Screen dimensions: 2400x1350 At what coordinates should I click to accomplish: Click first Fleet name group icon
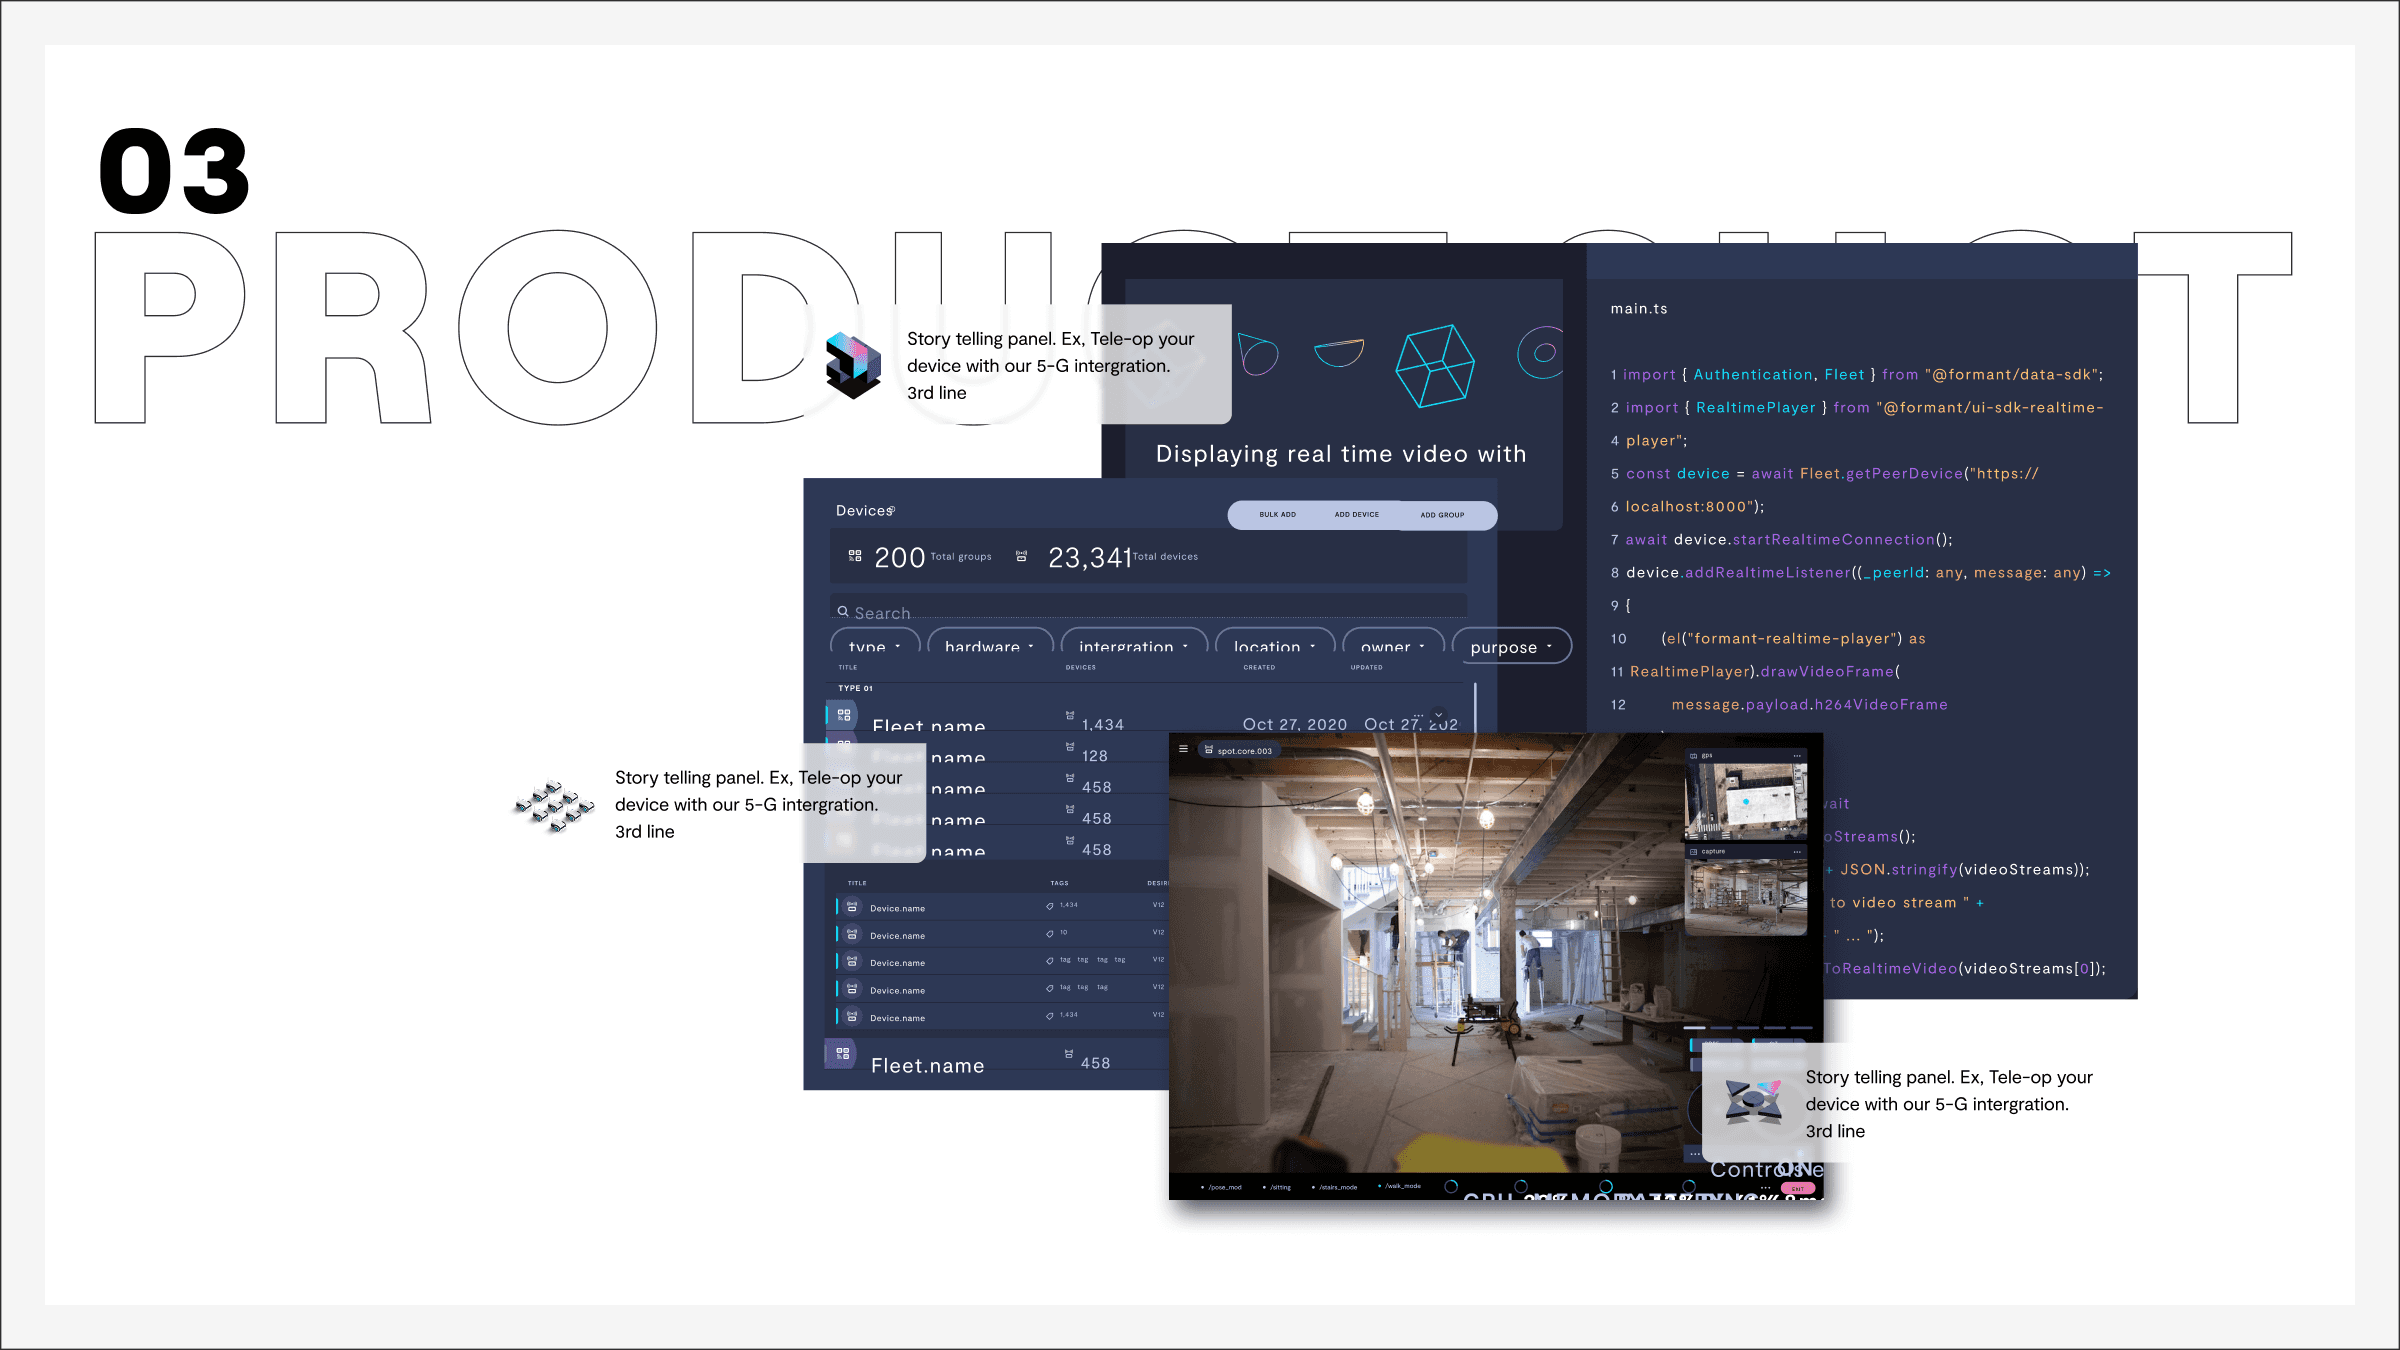pos(844,716)
